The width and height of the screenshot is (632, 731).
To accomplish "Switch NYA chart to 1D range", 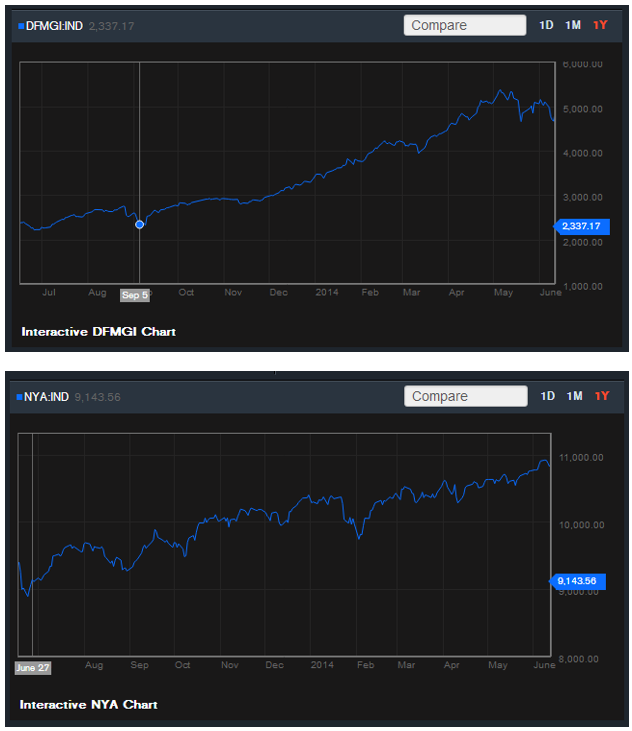I will pos(547,397).
